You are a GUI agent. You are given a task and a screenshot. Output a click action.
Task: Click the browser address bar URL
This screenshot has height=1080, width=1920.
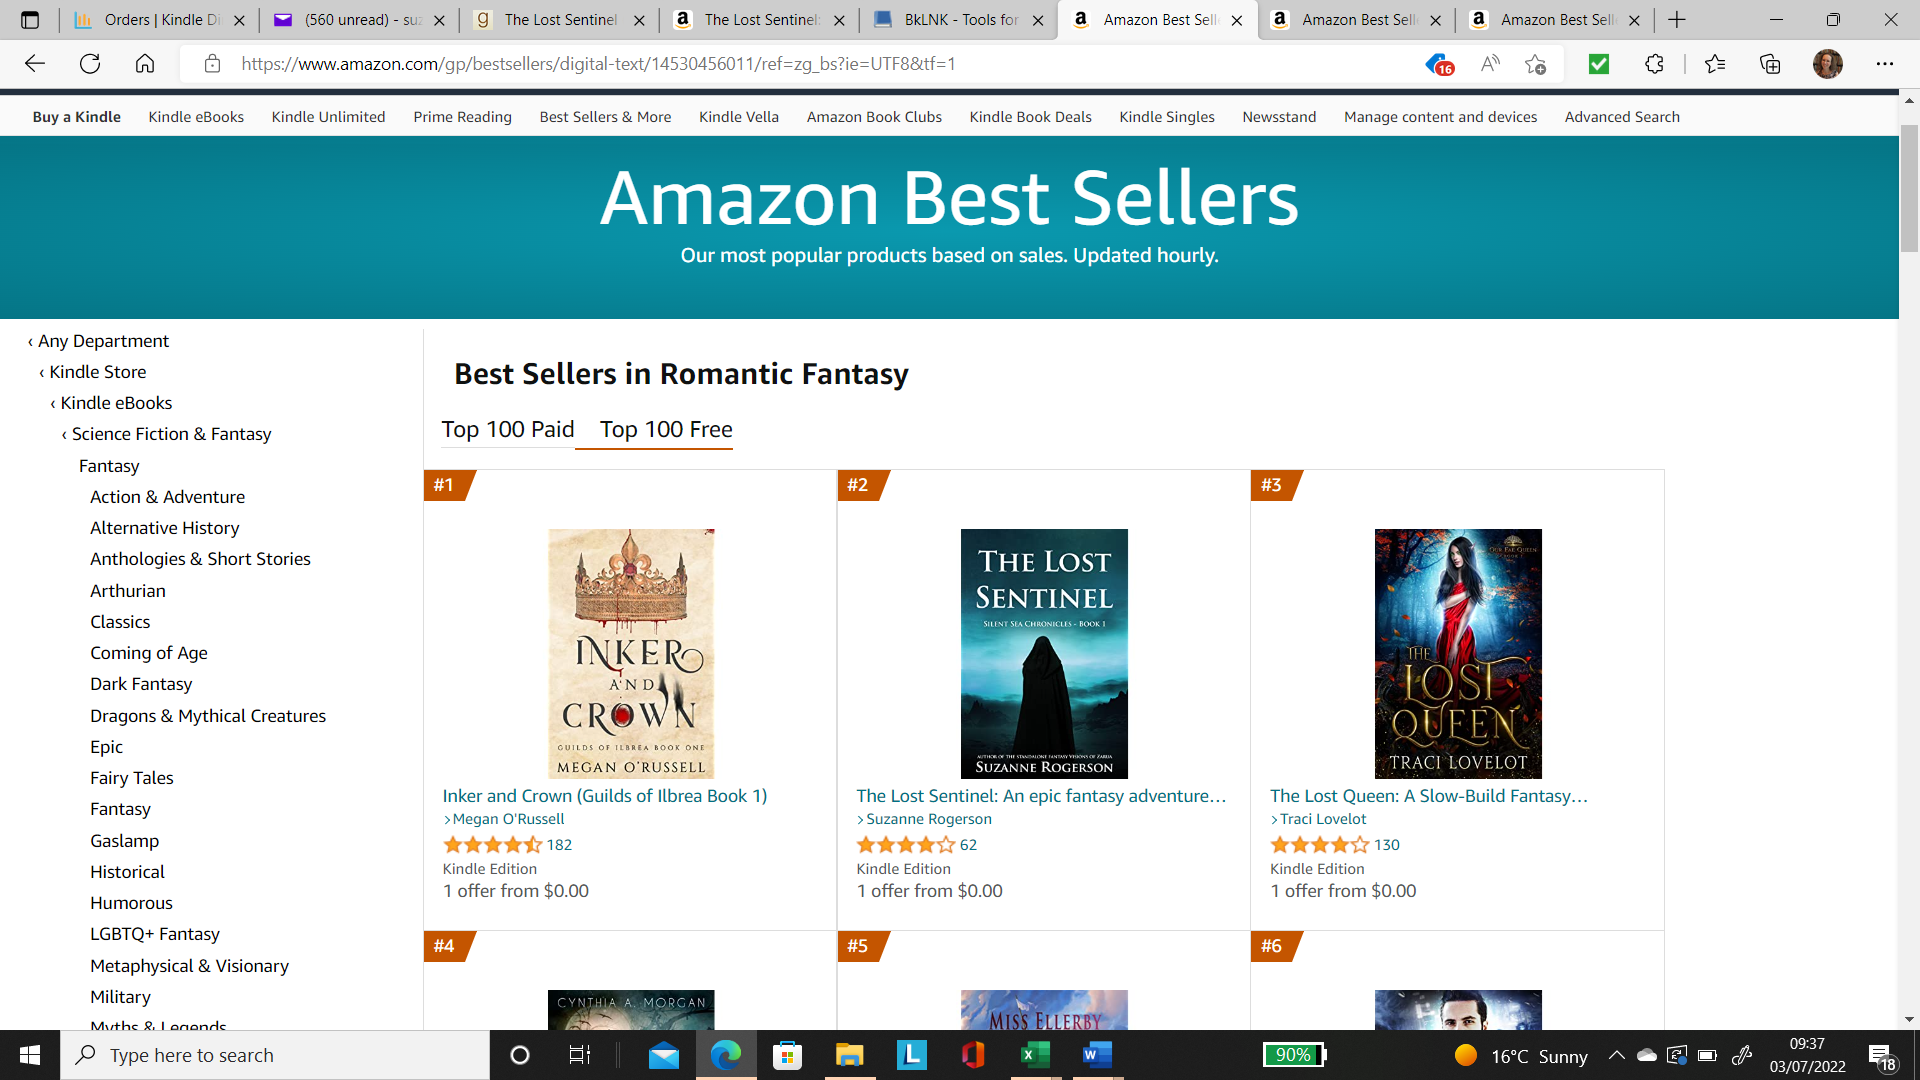pos(598,64)
